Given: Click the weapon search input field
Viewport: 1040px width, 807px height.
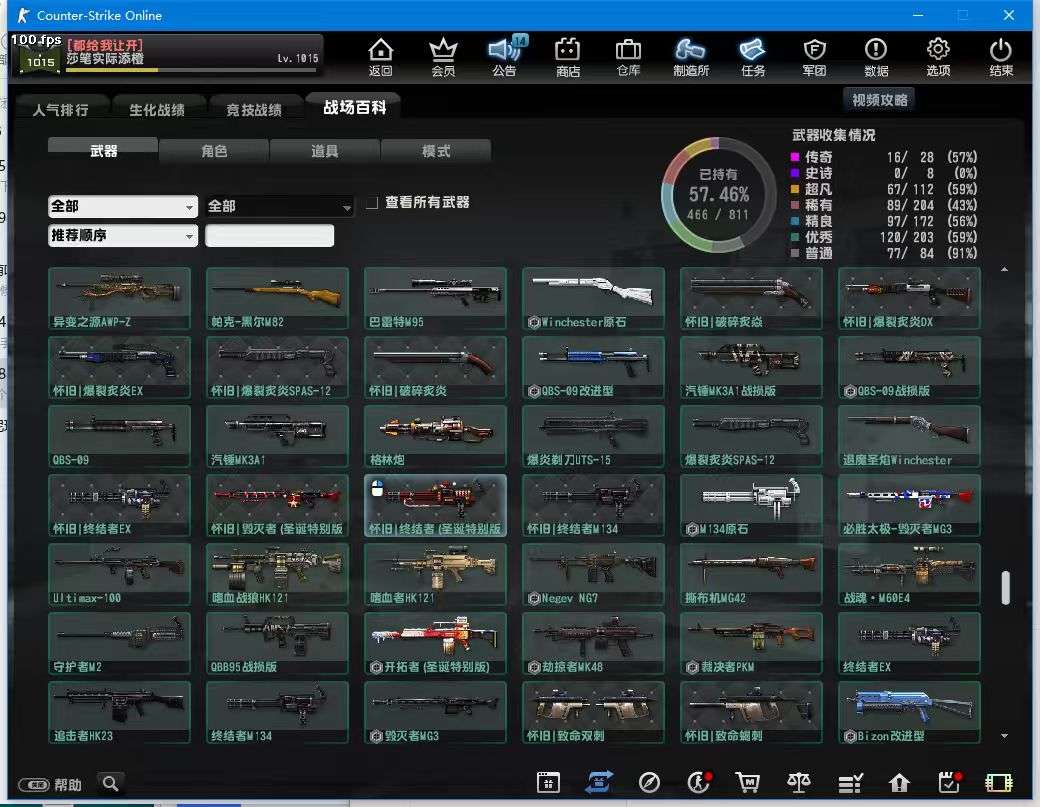Looking at the screenshot, I should tap(269, 235).
